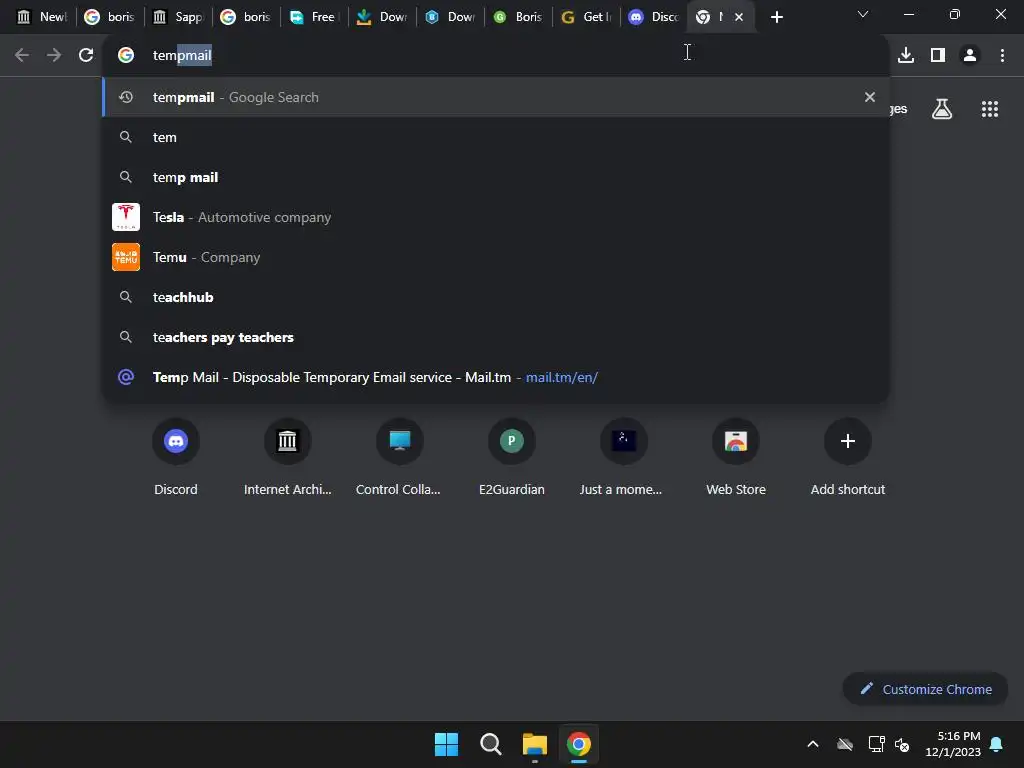Switch to the Discord tab
Image resolution: width=1024 pixels, height=768 pixels.
pyautogui.click(x=653, y=17)
